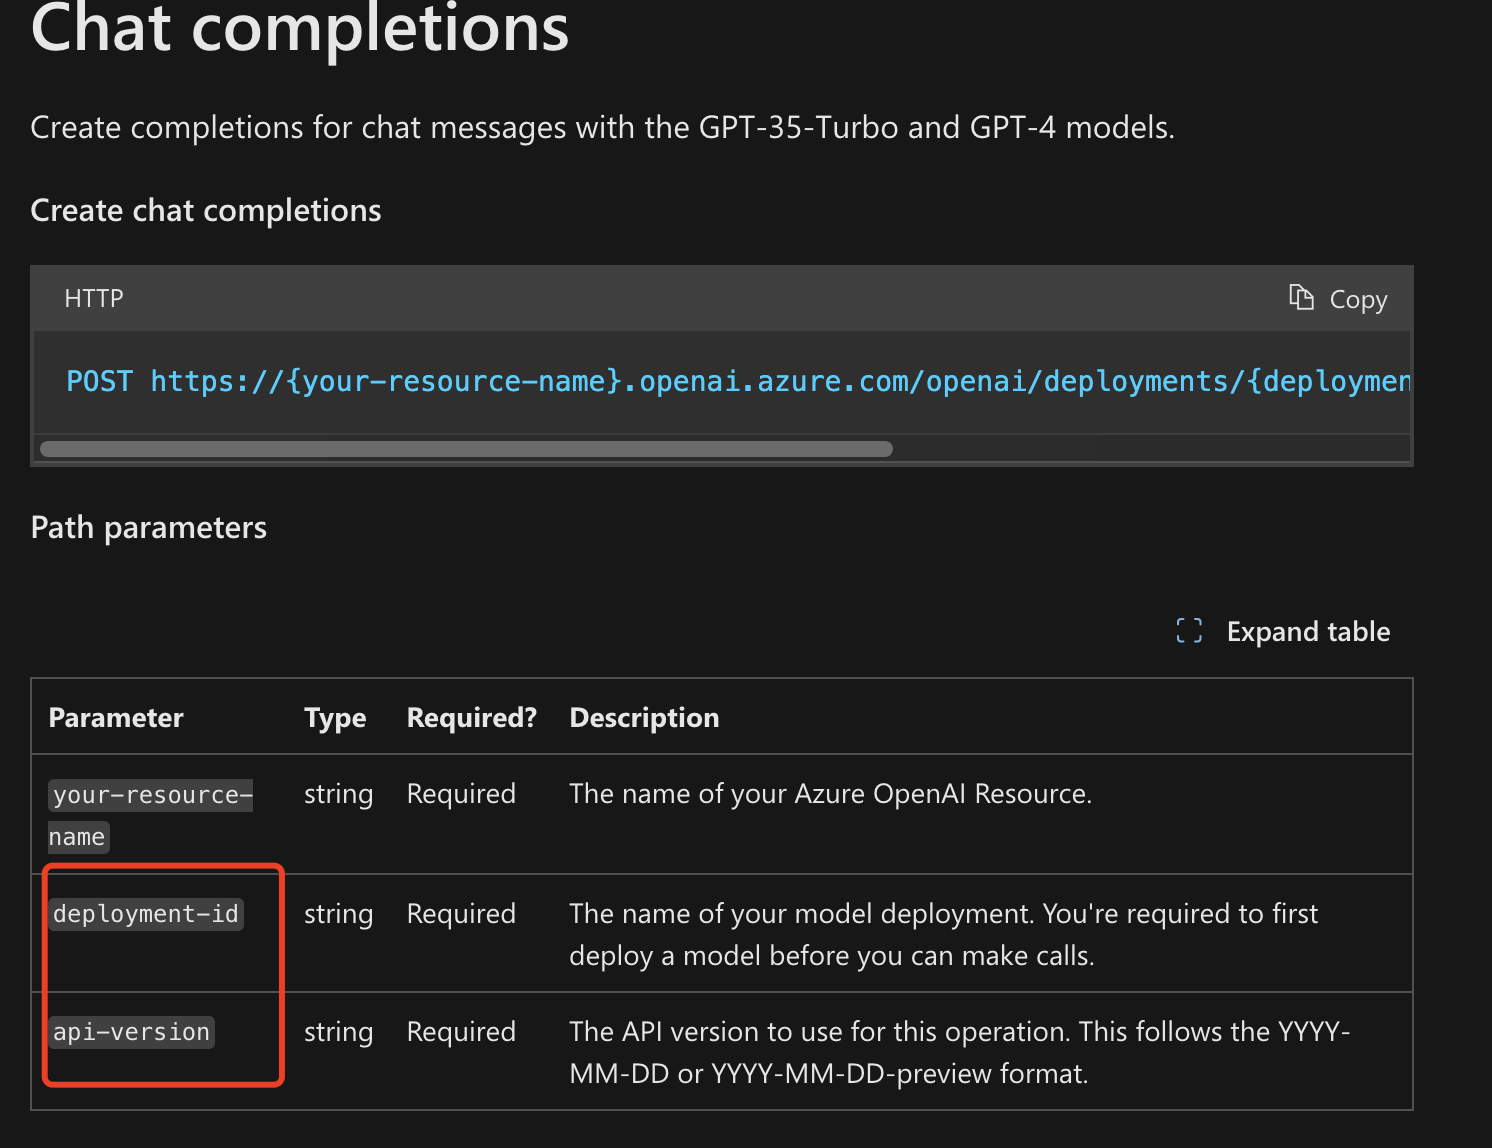Click the horizontal scrollbar under the POST URL

(x=466, y=449)
